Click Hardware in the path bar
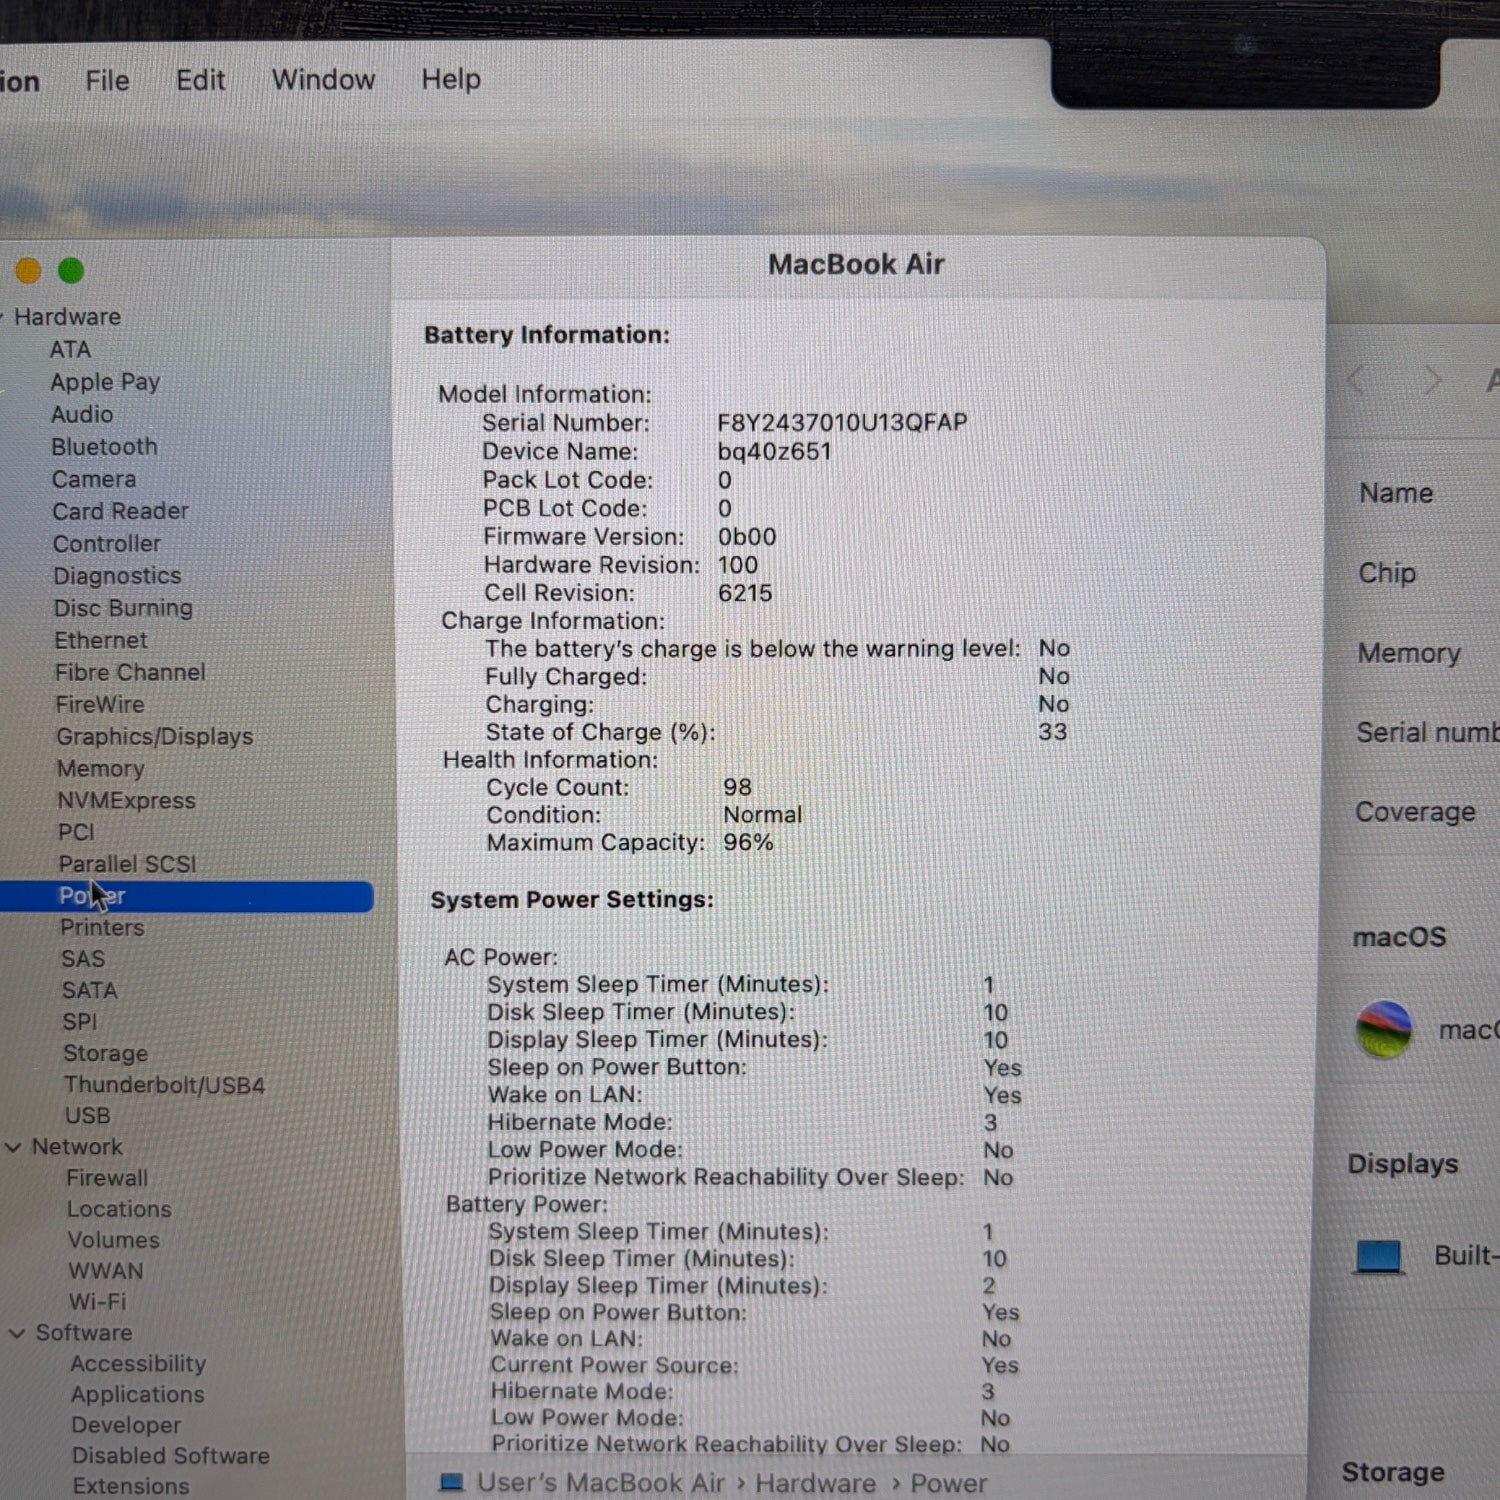This screenshot has height=1500, width=1500. [815, 1483]
